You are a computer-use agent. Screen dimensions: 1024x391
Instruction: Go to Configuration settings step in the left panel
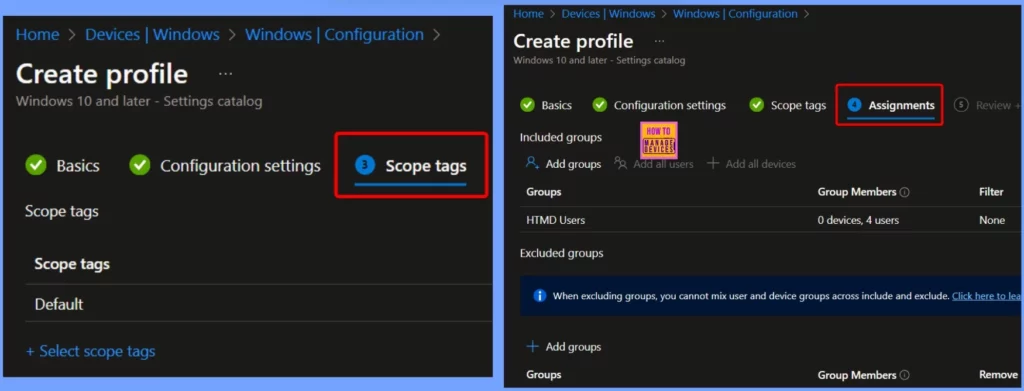(x=225, y=166)
